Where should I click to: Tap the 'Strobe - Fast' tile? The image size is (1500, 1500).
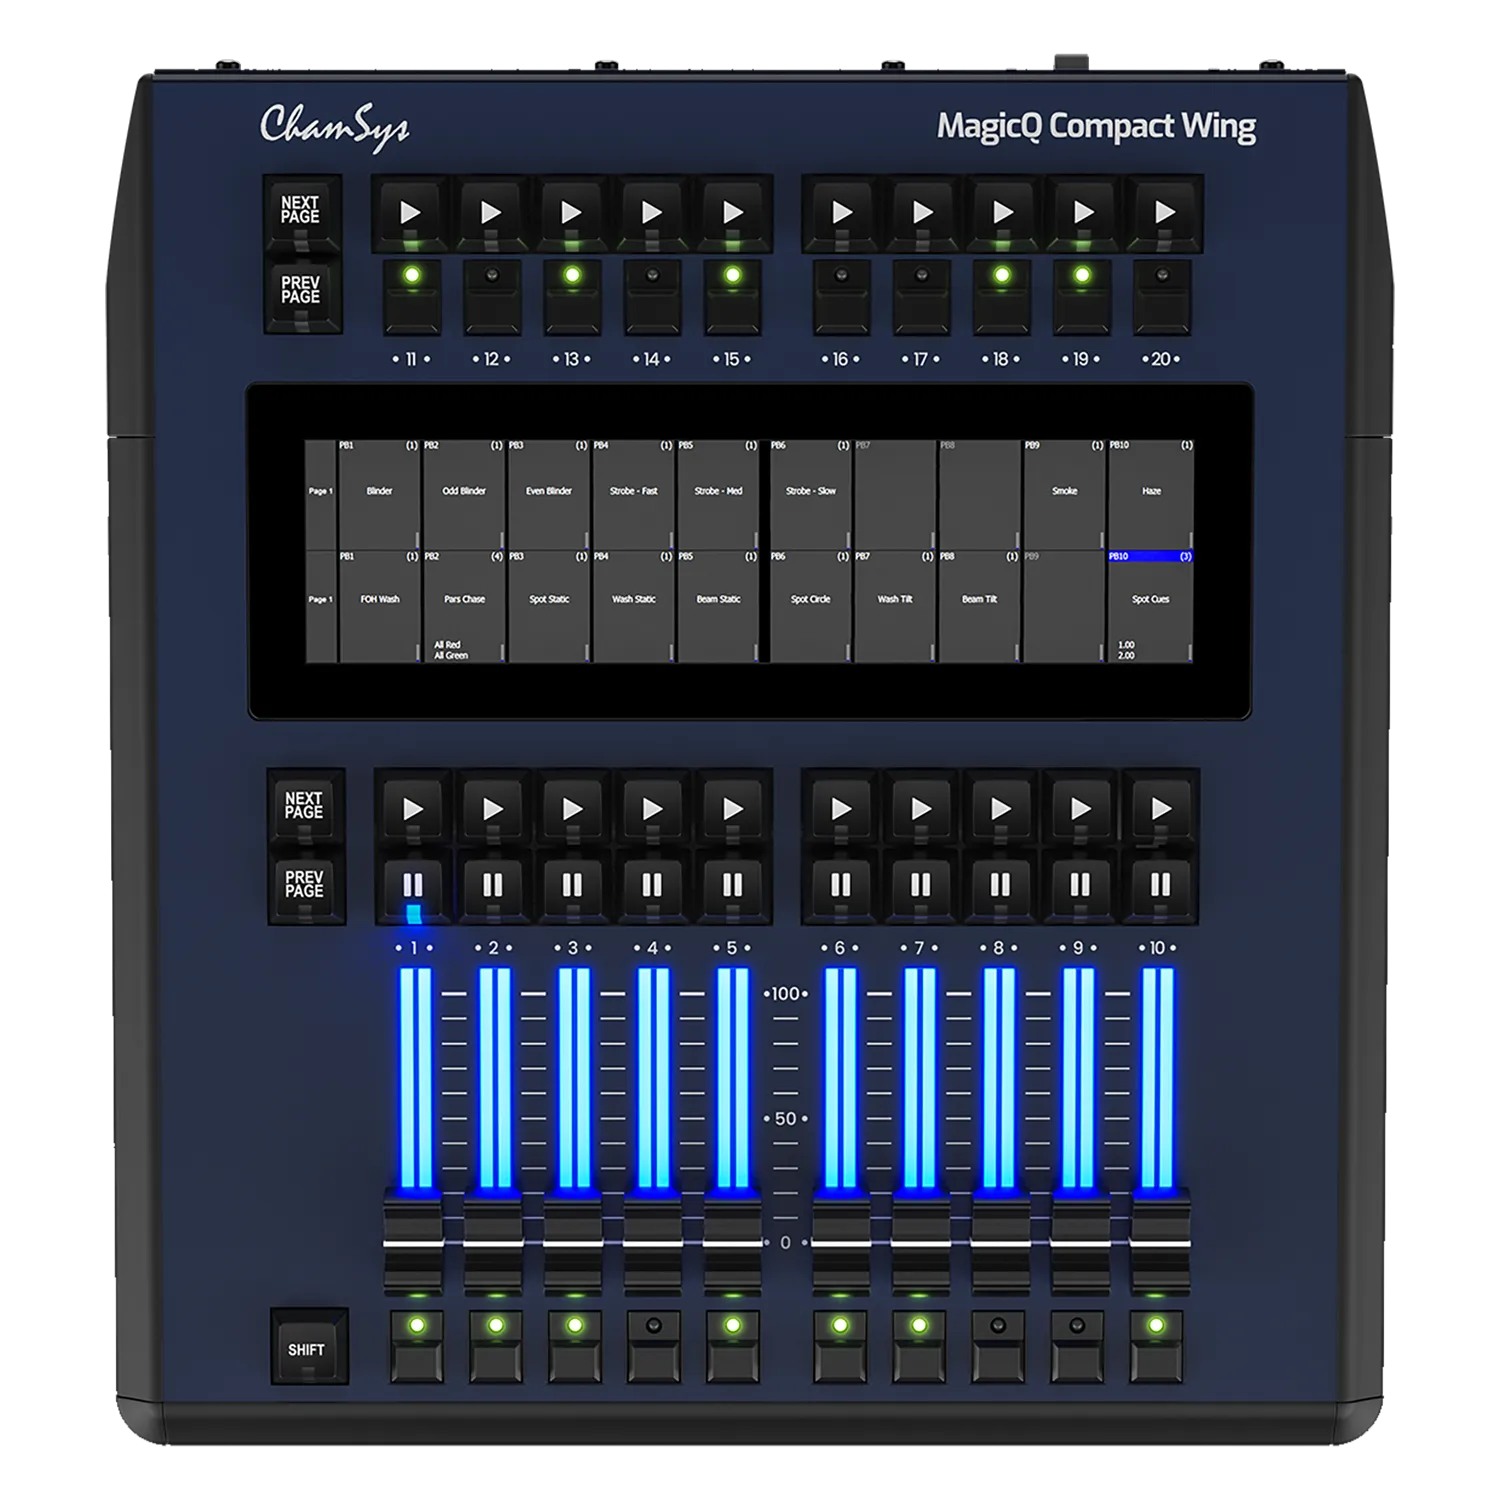pos(634,495)
